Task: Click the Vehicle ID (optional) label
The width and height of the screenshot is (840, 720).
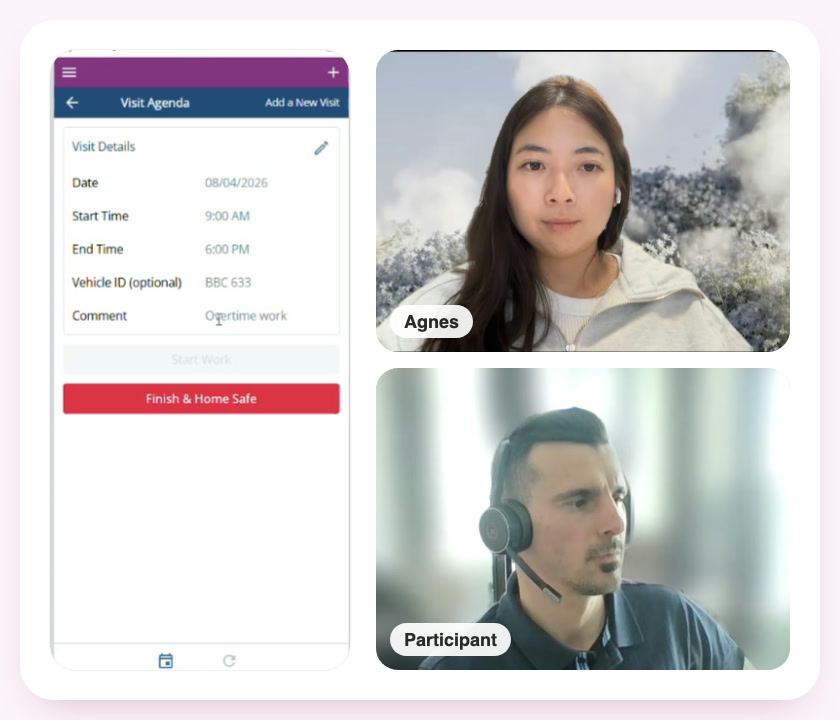Action: coord(127,282)
